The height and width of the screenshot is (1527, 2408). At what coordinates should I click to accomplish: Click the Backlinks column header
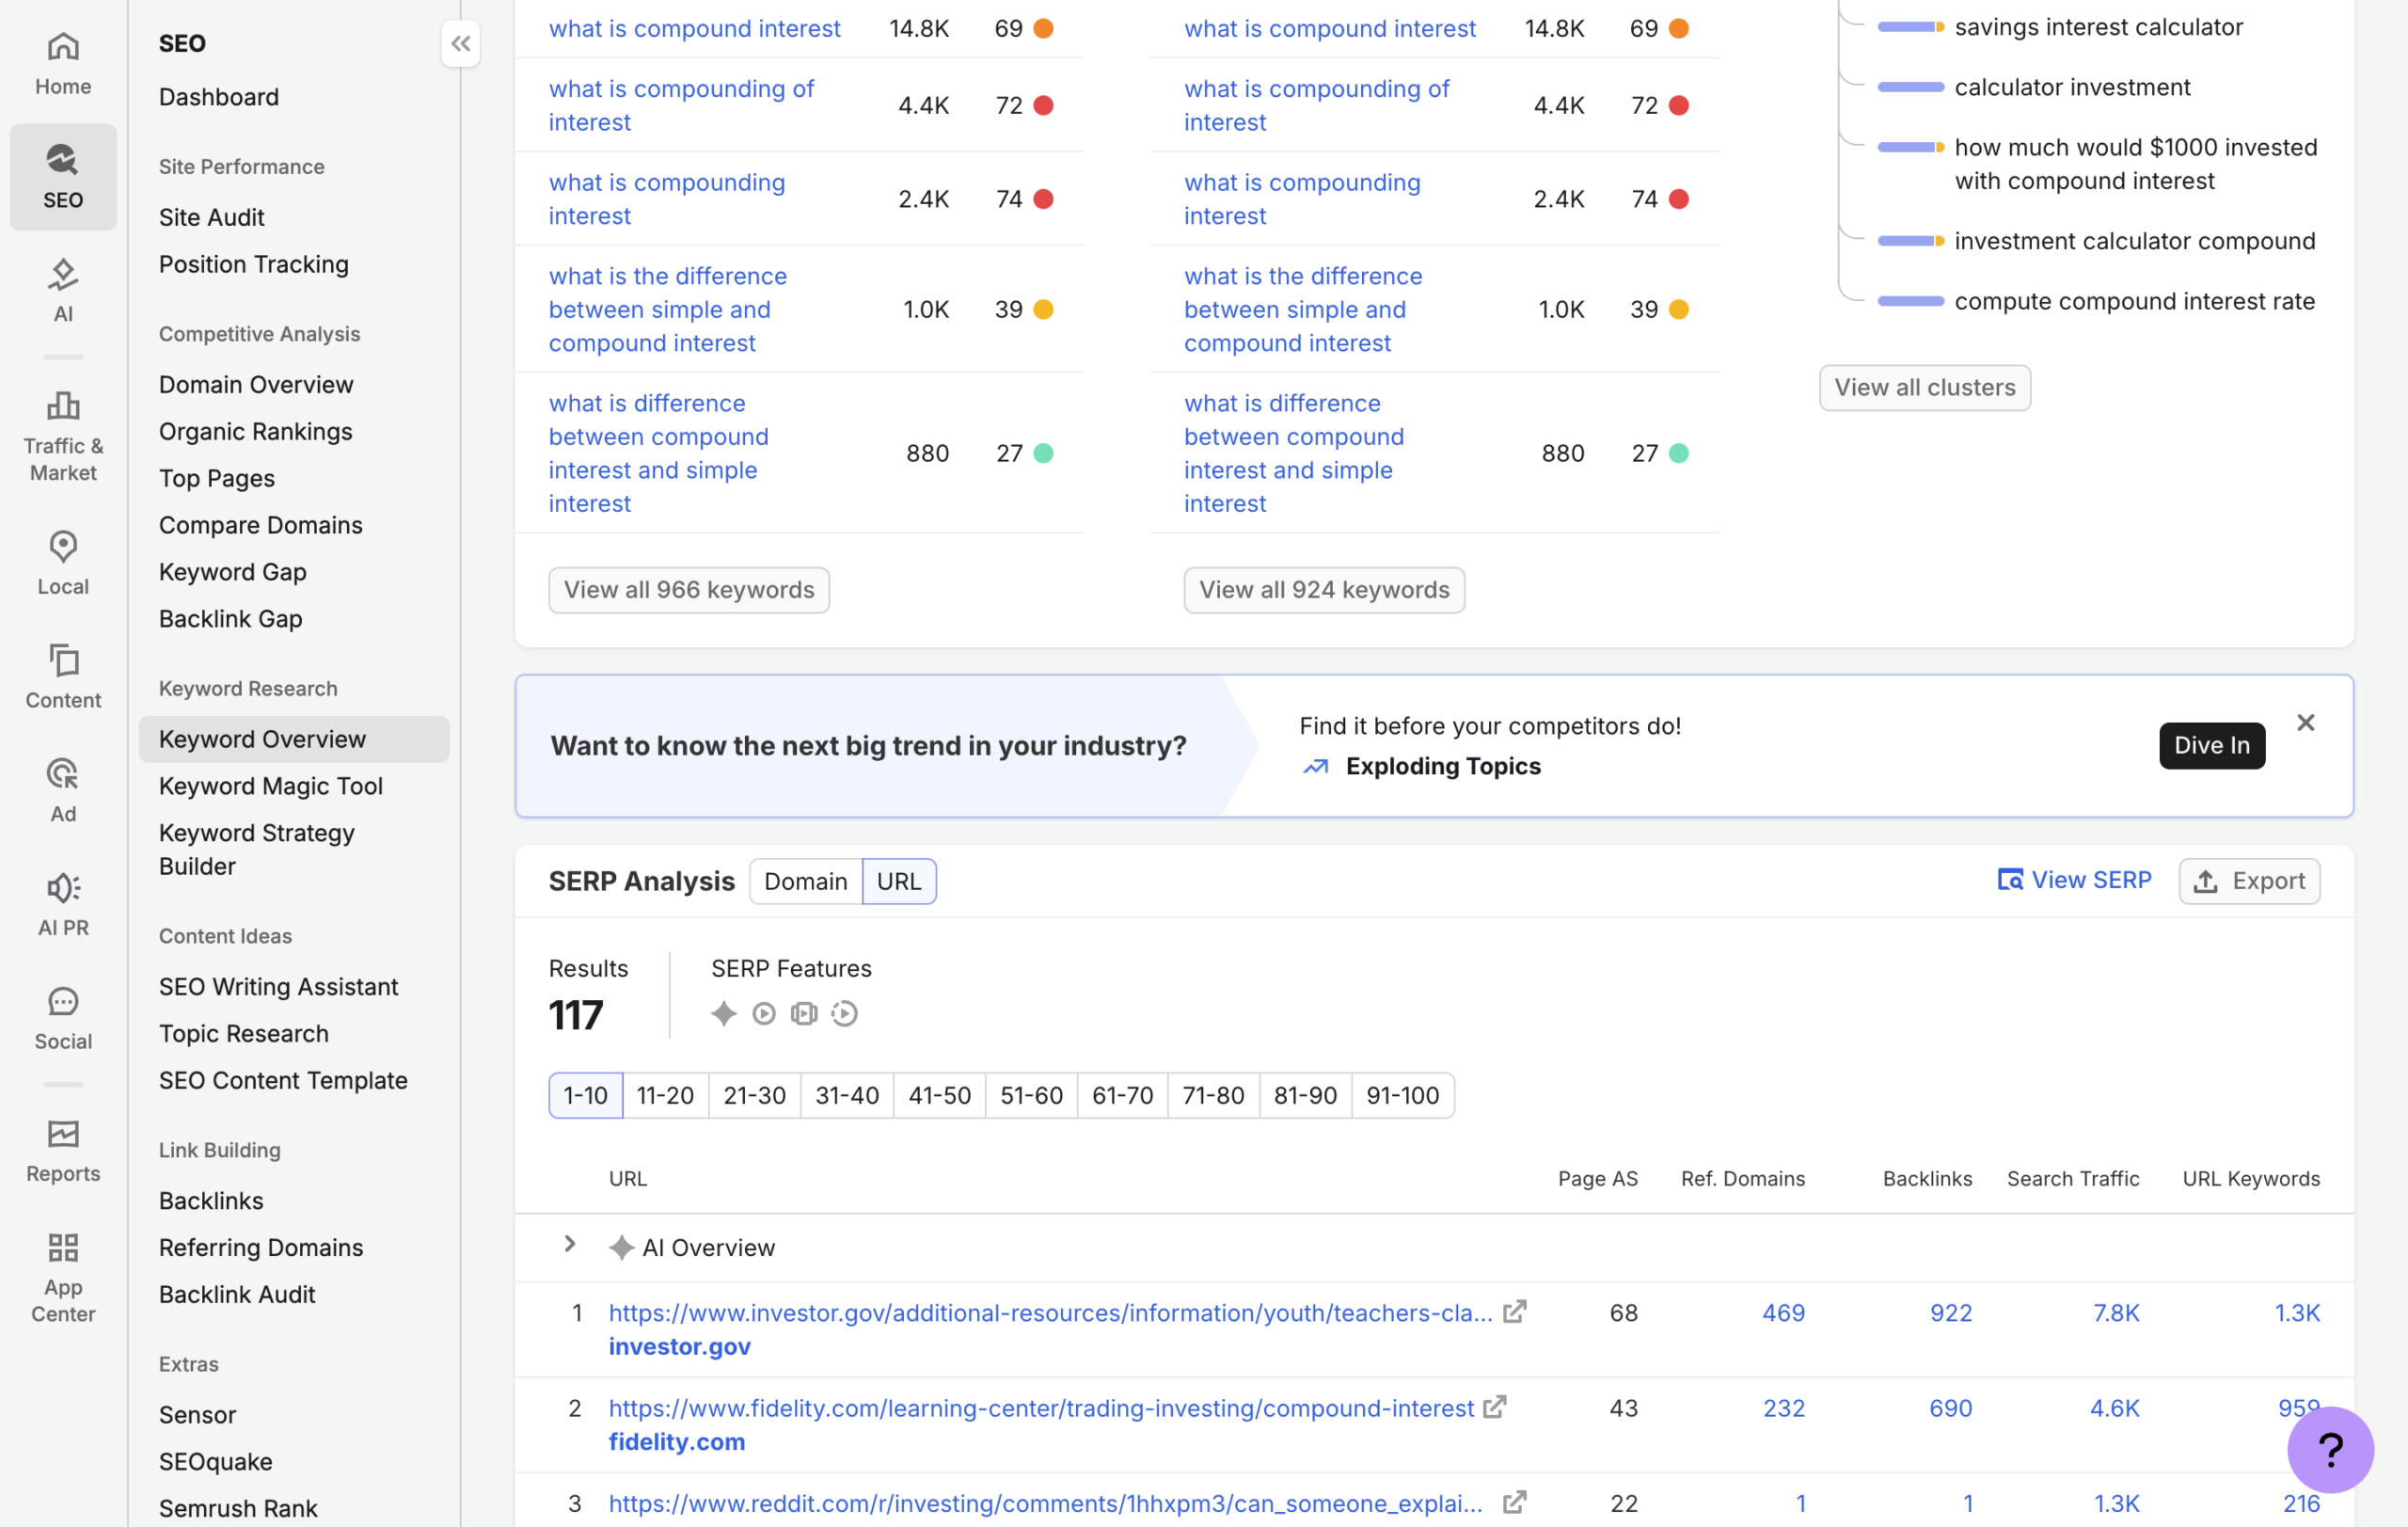[x=1927, y=1178]
